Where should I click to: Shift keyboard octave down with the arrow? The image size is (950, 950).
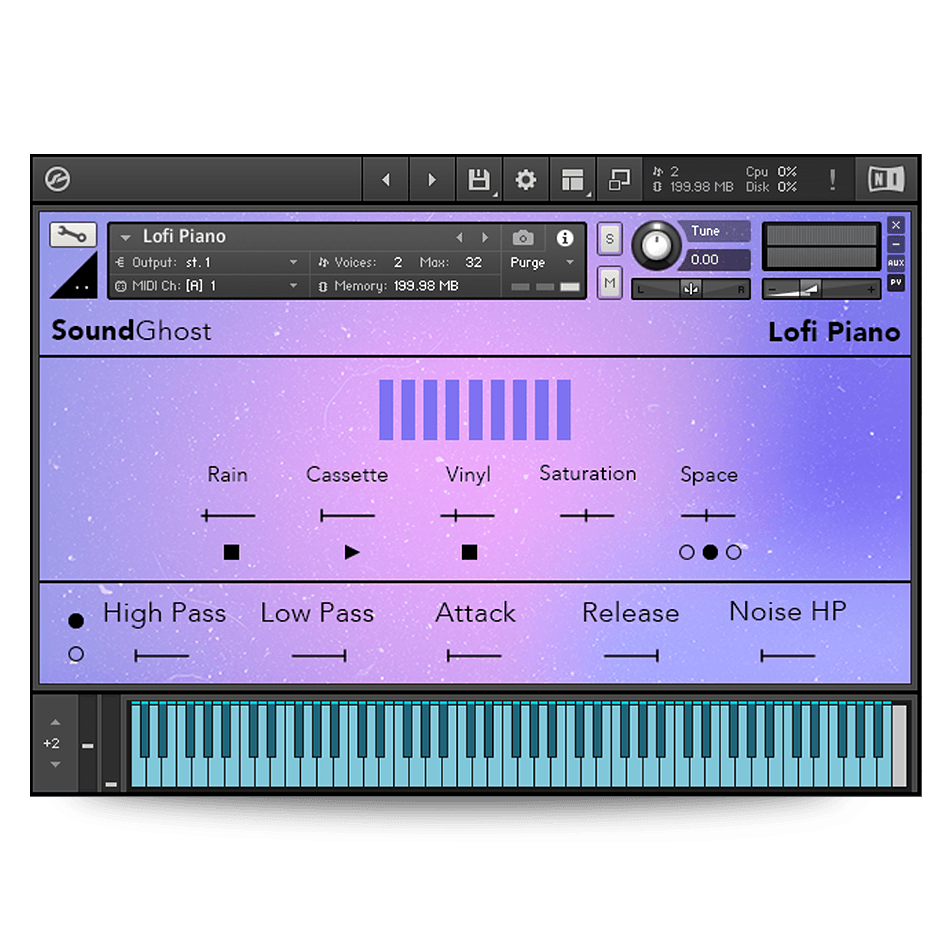click(x=55, y=765)
